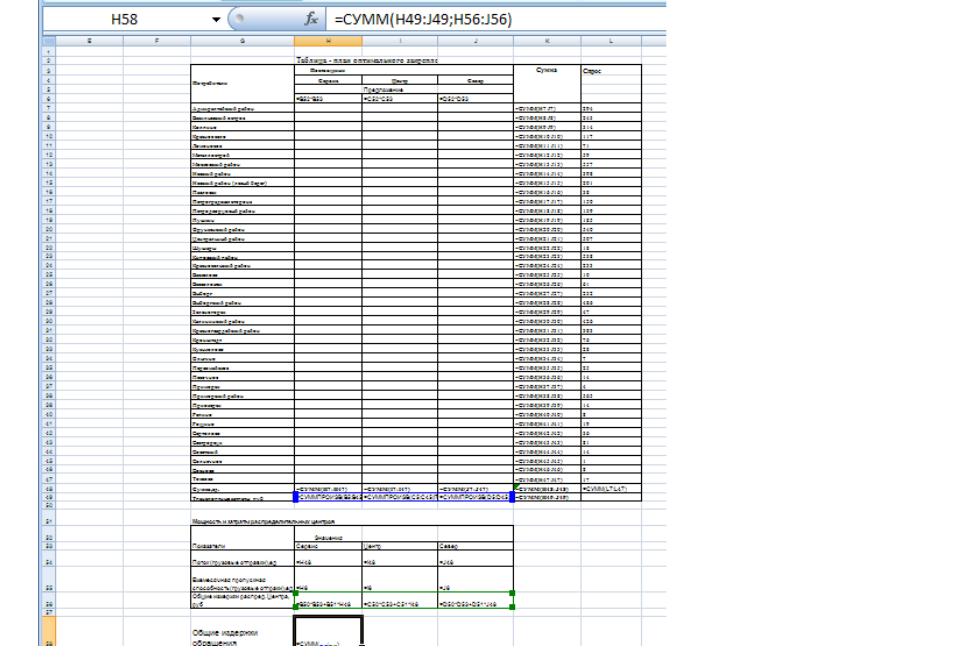Select column E header
The image size is (959, 666).
(x=89, y=41)
